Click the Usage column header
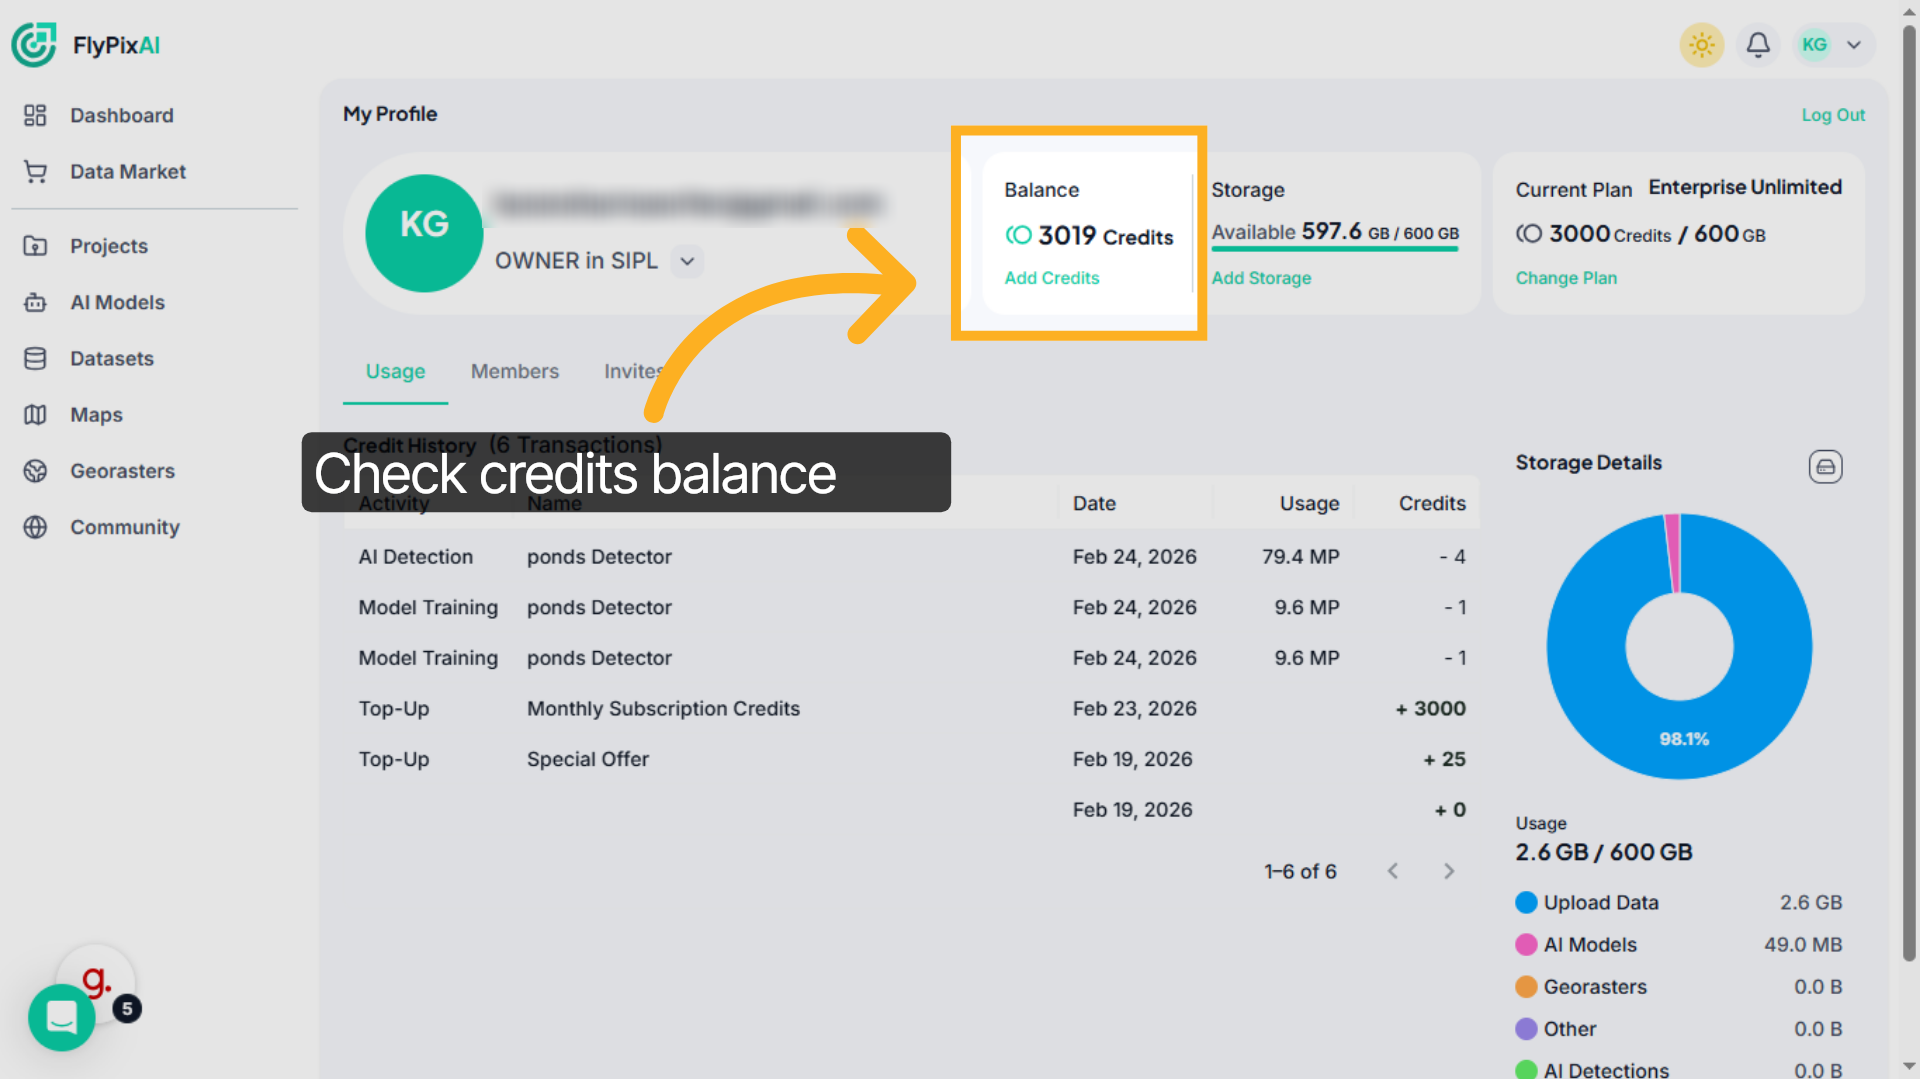This screenshot has height=1079, width=1920. click(x=1309, y=503)
